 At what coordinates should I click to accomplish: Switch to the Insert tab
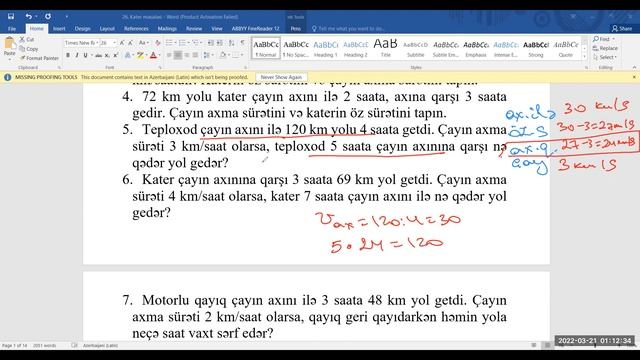click(59, 29)
